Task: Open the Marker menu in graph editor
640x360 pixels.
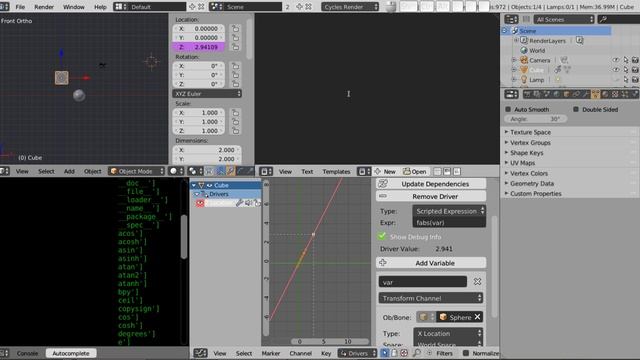Action: tap(271, 353)
